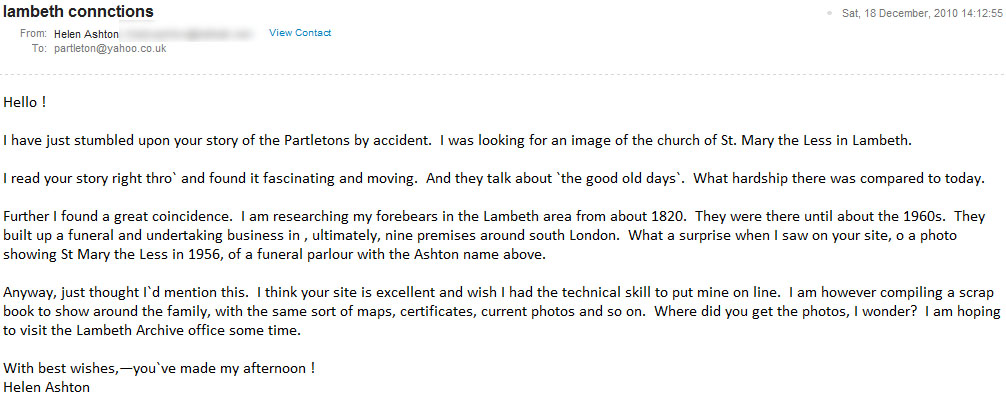
Task: Open the View Contact link
Action: (x=300, y=33)
